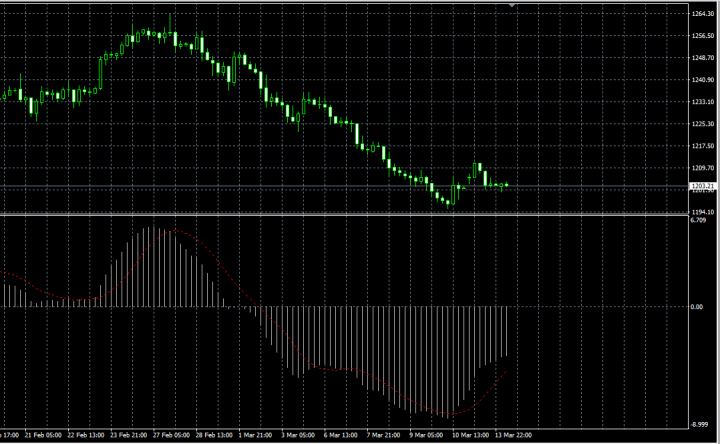Click the chart shift triangle marker
This screenshot has height=444, width=720.
(x=513, y=6)
